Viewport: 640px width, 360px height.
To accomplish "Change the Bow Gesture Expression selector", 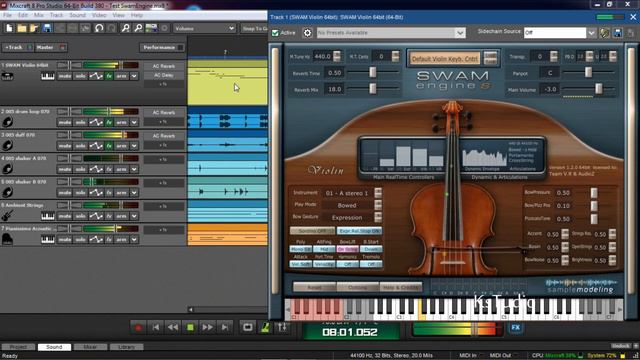I will pos(378,217).
